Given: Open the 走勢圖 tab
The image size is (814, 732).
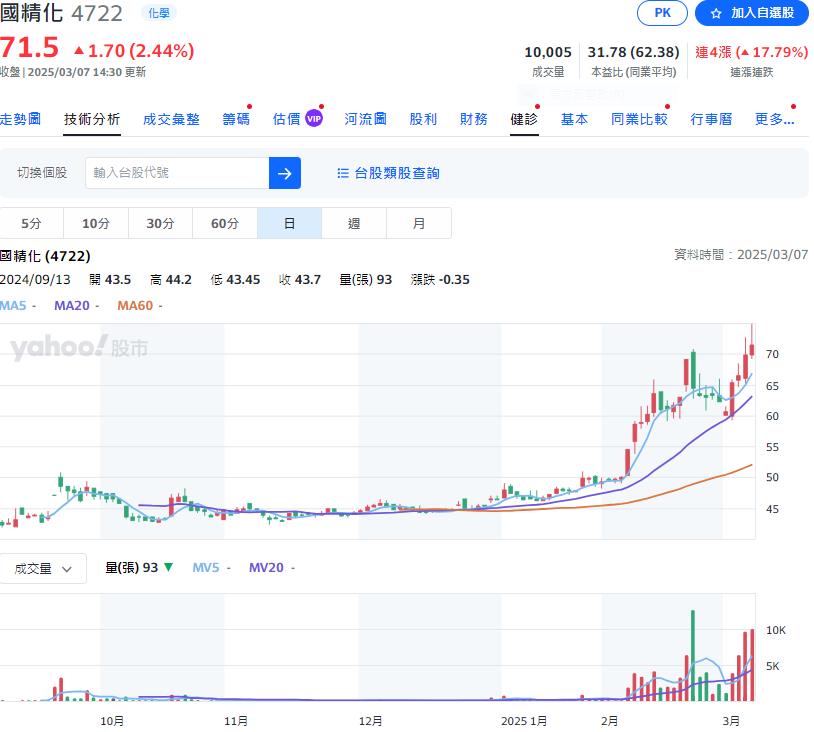Looking at the screenshot, I should [20, 119].
